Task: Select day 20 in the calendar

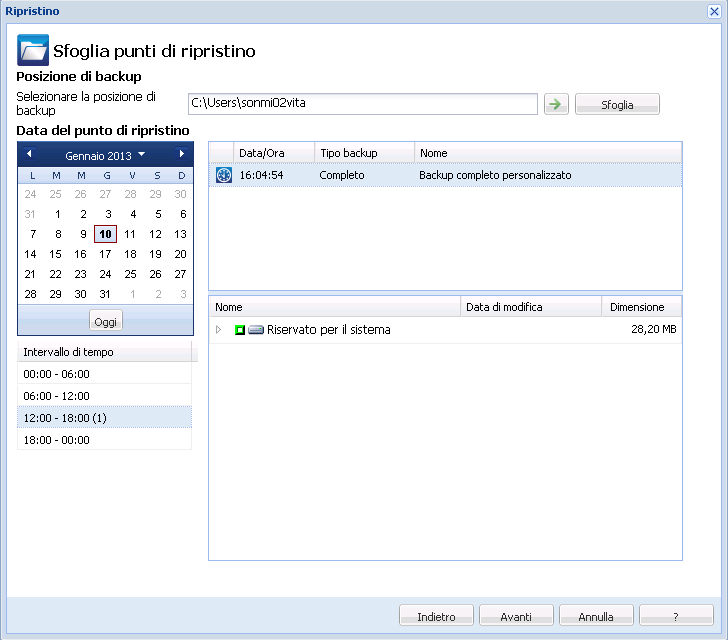Action: (180, 254)
